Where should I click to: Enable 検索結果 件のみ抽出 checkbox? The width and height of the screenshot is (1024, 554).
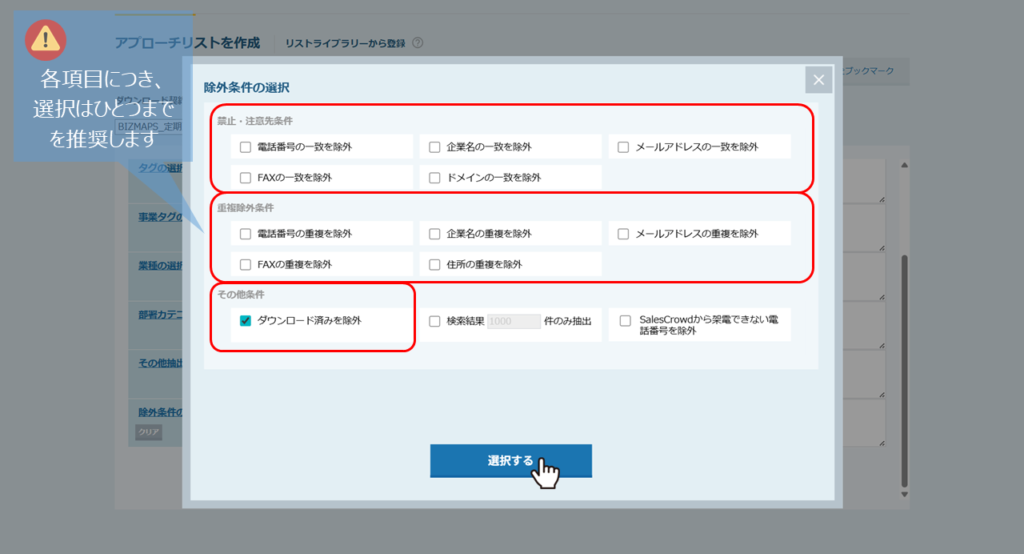click(435, 322)
